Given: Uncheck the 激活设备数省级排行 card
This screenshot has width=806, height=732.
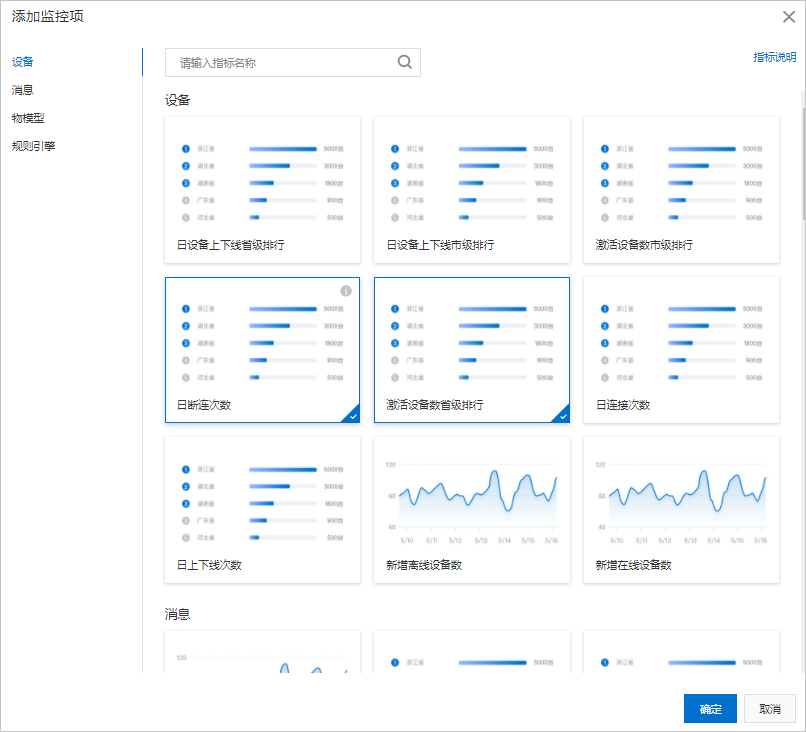Looking at the screenshot, I should click(x=472, y=350).
